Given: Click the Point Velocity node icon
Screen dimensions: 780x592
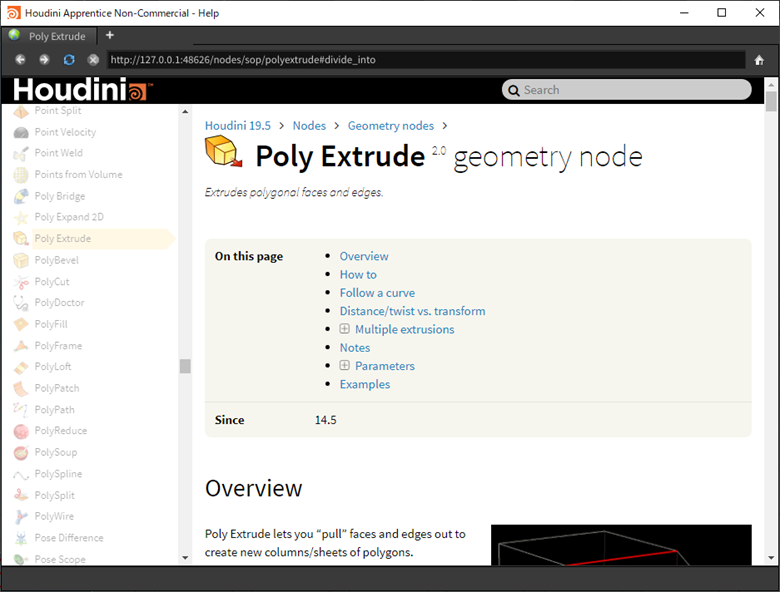Looking at the screenshot, I should click(21, 132).
